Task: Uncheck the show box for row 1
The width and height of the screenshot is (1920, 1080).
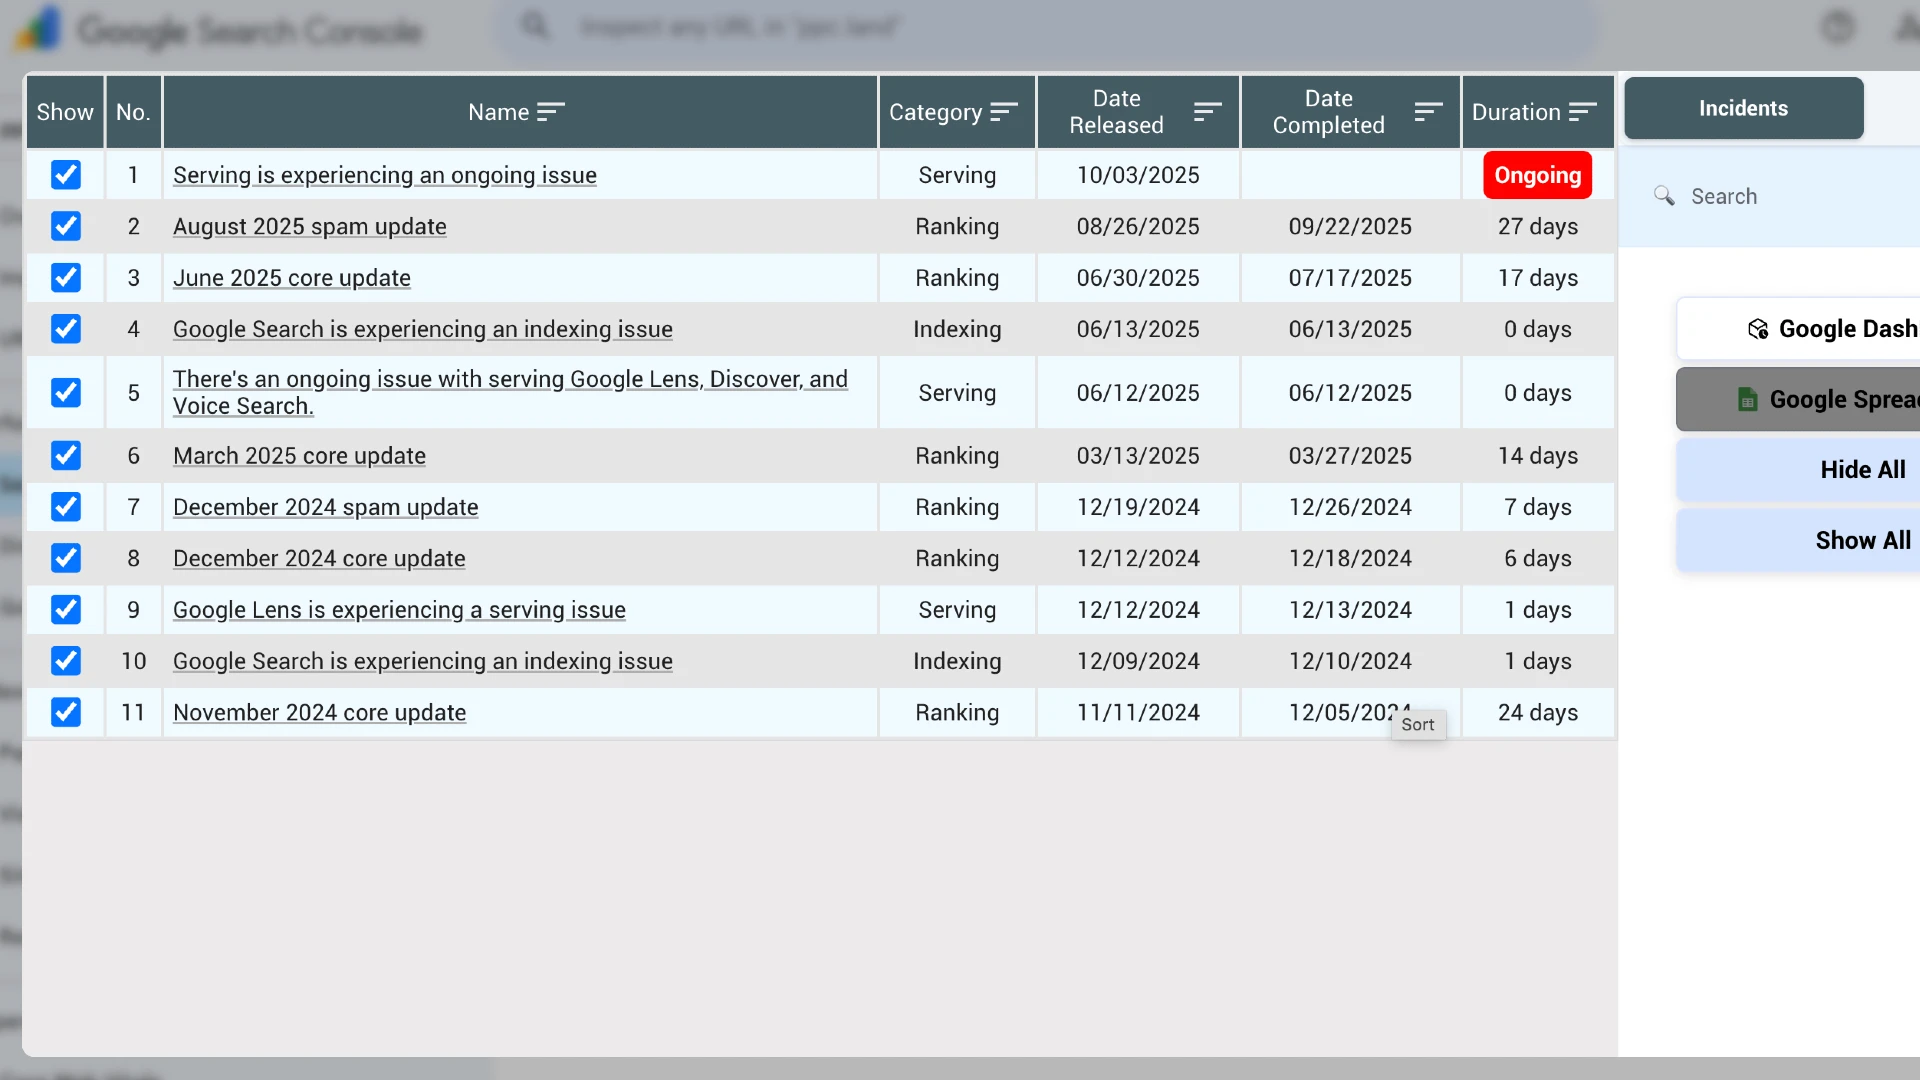Action: [x=66, y=175]
